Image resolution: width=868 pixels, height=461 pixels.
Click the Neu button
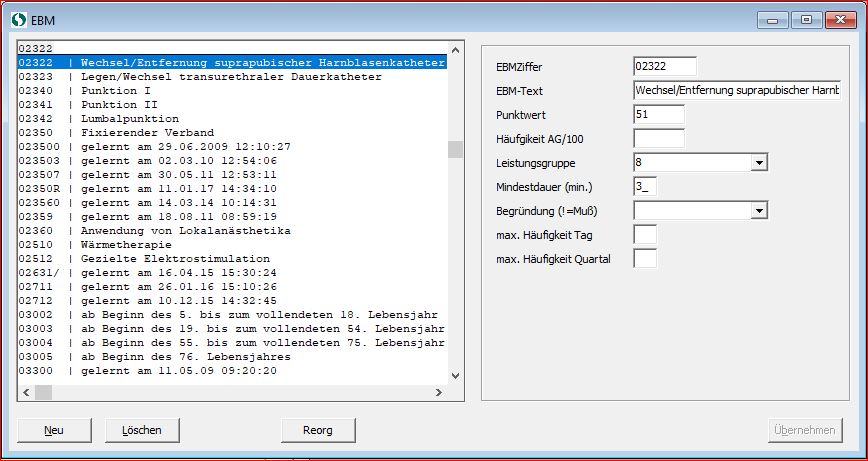click(54, 430)
